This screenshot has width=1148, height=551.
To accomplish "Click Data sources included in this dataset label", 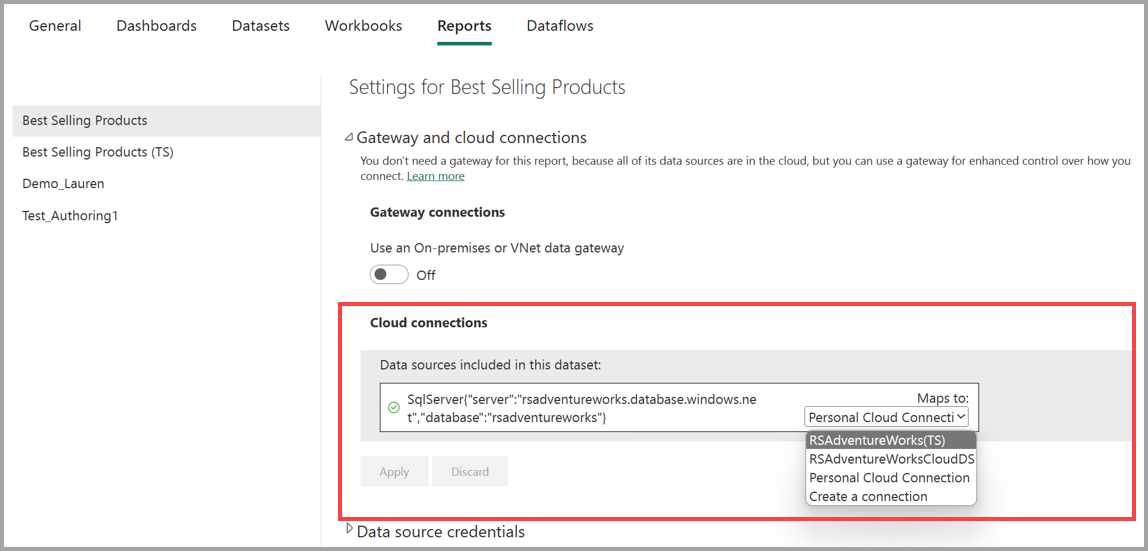I will pyautogui.click(x=491, y=364).
